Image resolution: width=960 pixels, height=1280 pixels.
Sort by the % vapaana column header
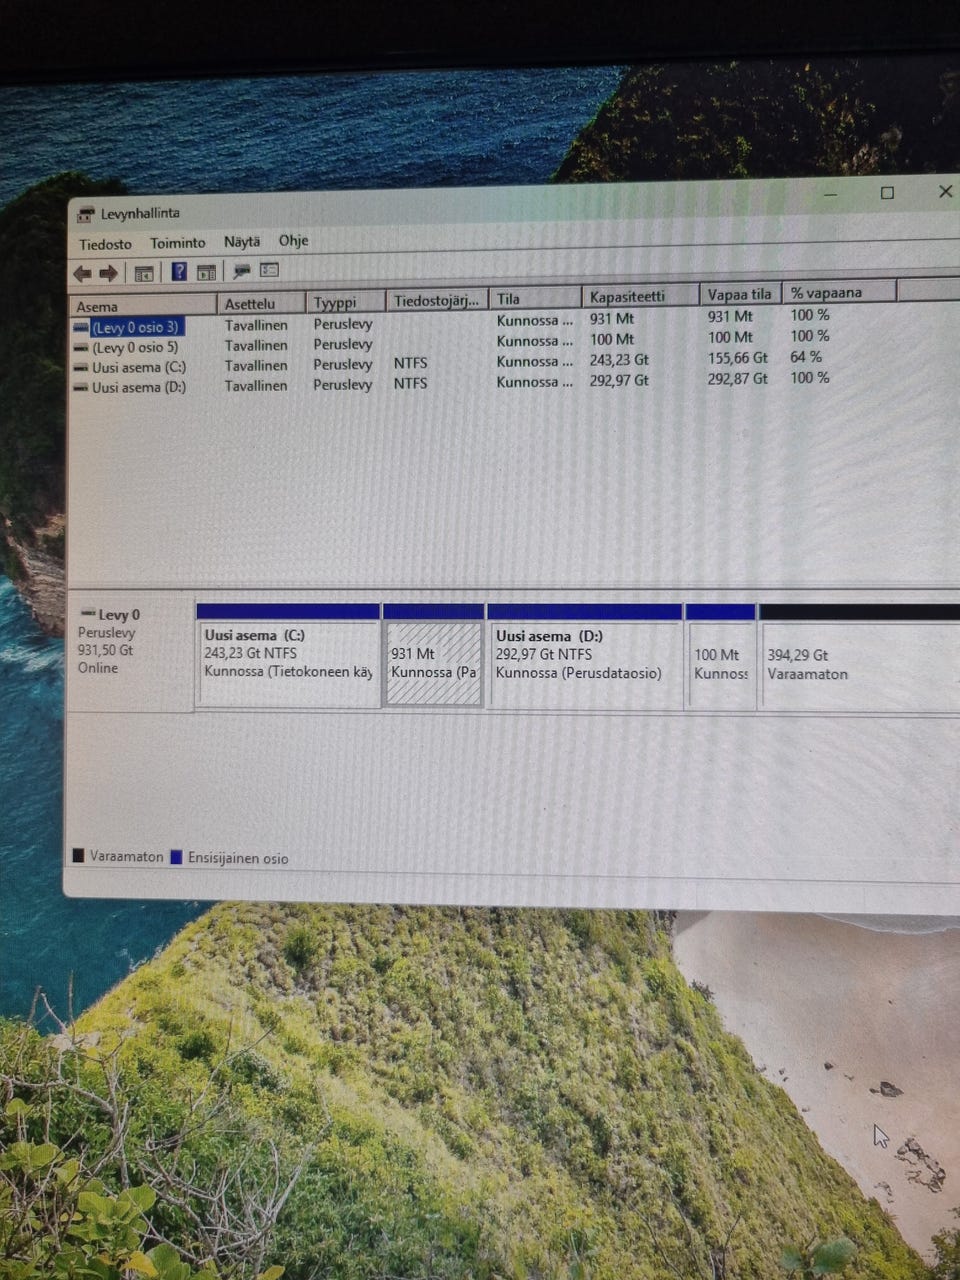pyautogui.click(x=838, y=292)
